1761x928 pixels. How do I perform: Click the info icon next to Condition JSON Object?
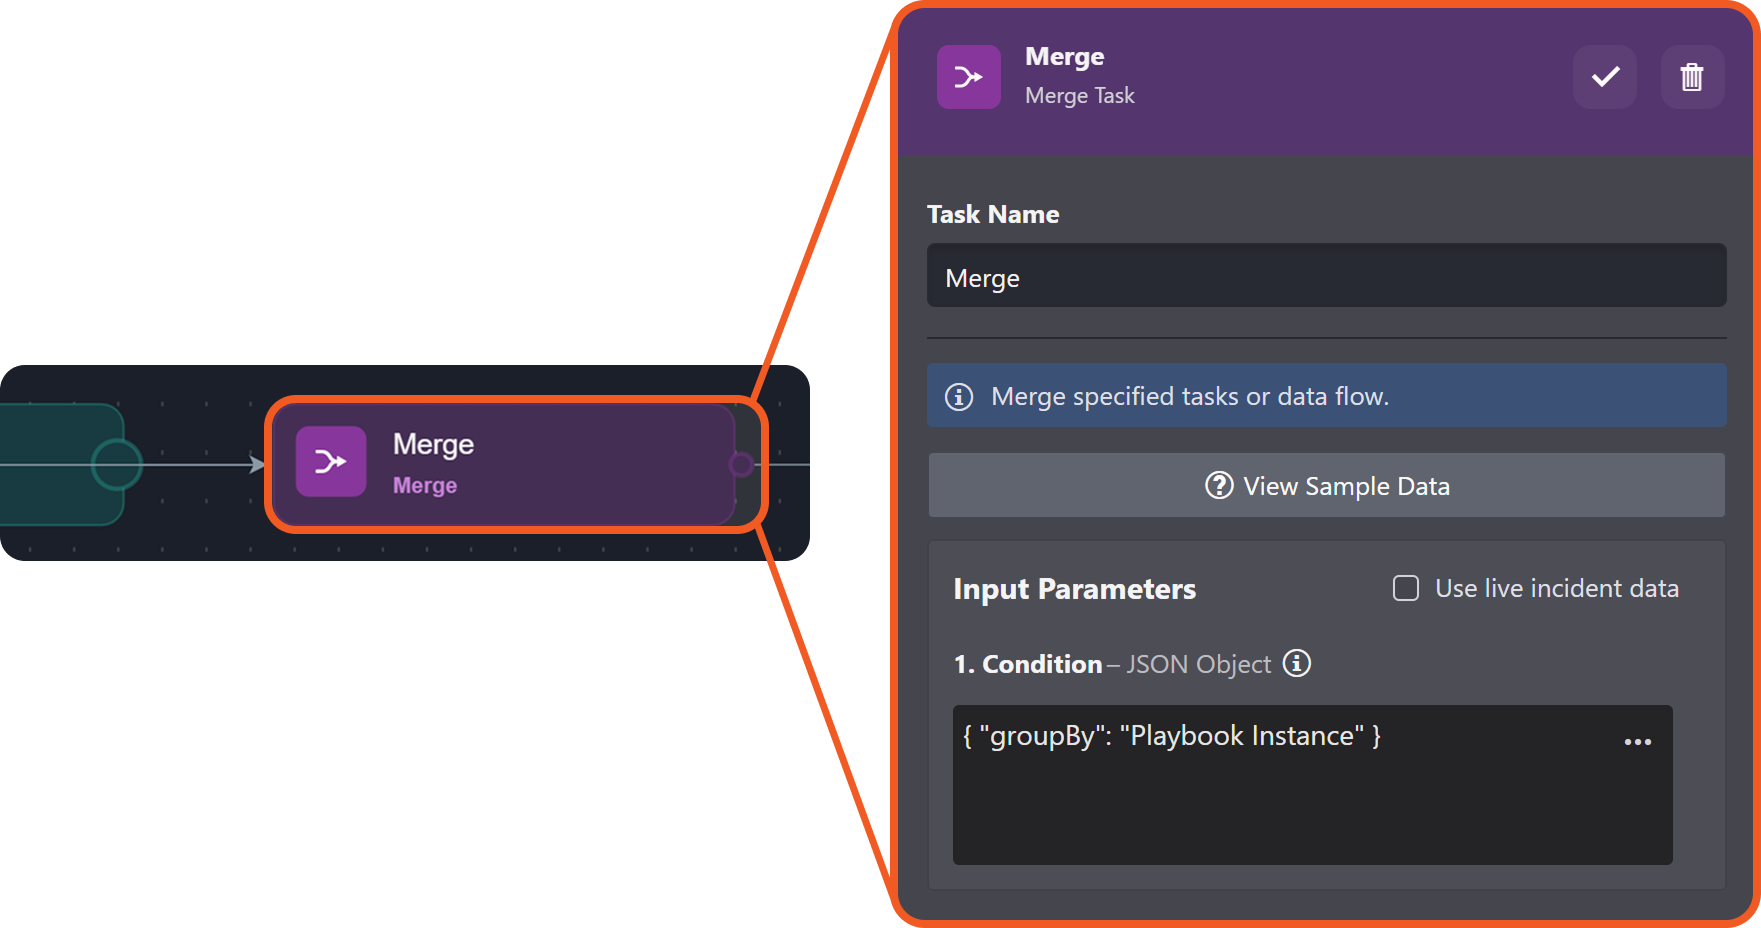1297,663
